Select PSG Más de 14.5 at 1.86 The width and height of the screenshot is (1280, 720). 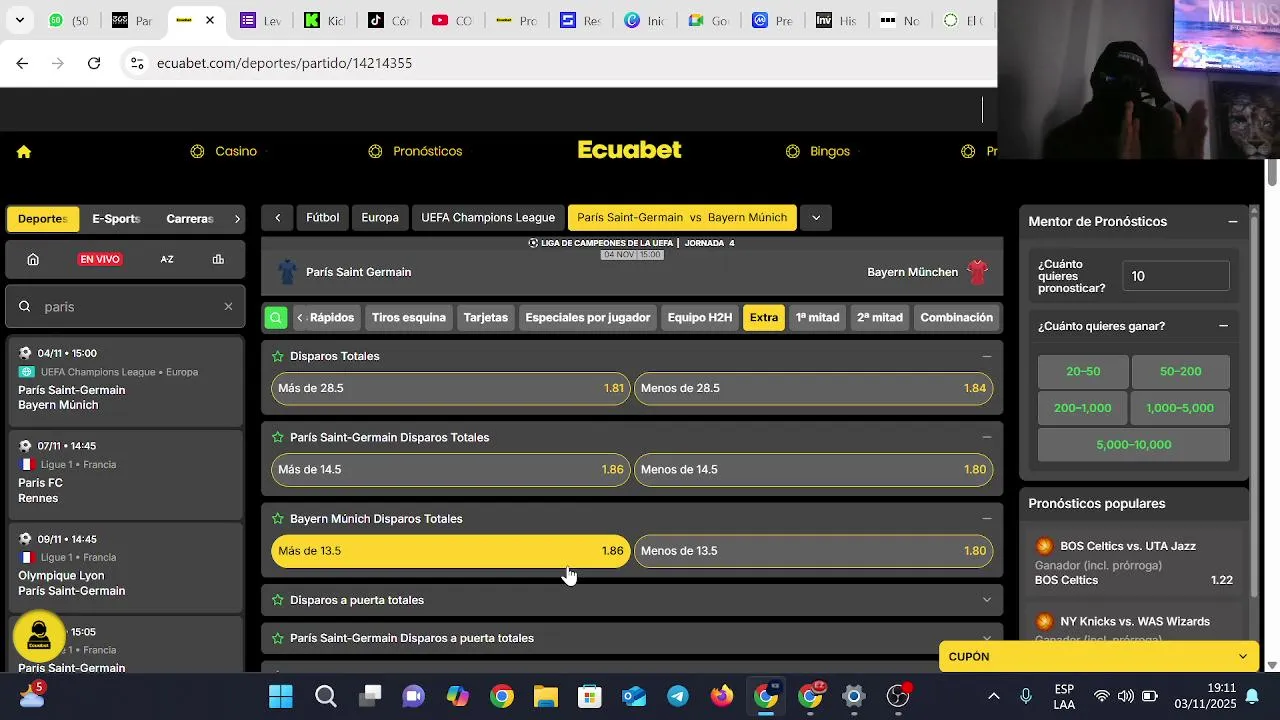click(451, 469)
